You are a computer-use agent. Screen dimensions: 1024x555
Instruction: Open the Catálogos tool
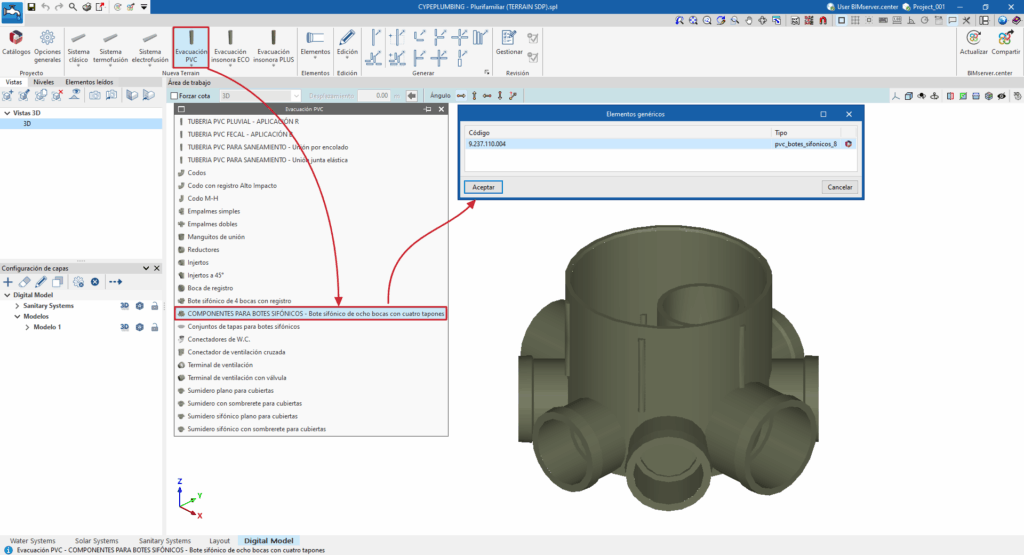pyautogui.click(x=16, y=41)
